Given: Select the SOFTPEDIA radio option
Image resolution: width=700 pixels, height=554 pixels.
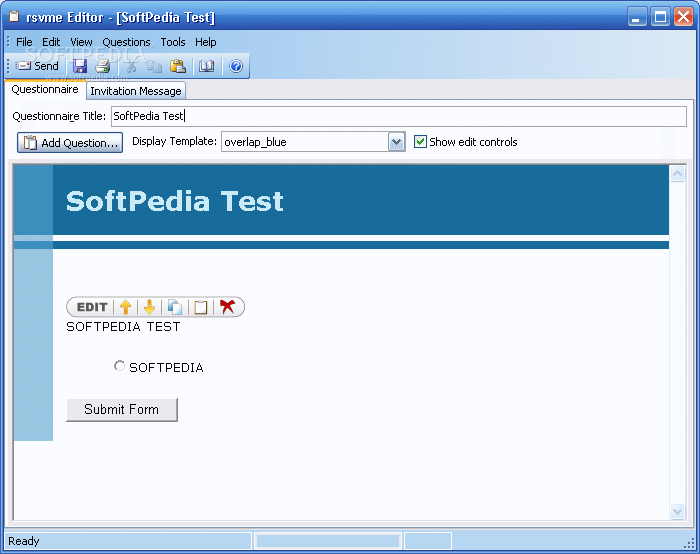Looking at the screenshot, I should 119,366.
